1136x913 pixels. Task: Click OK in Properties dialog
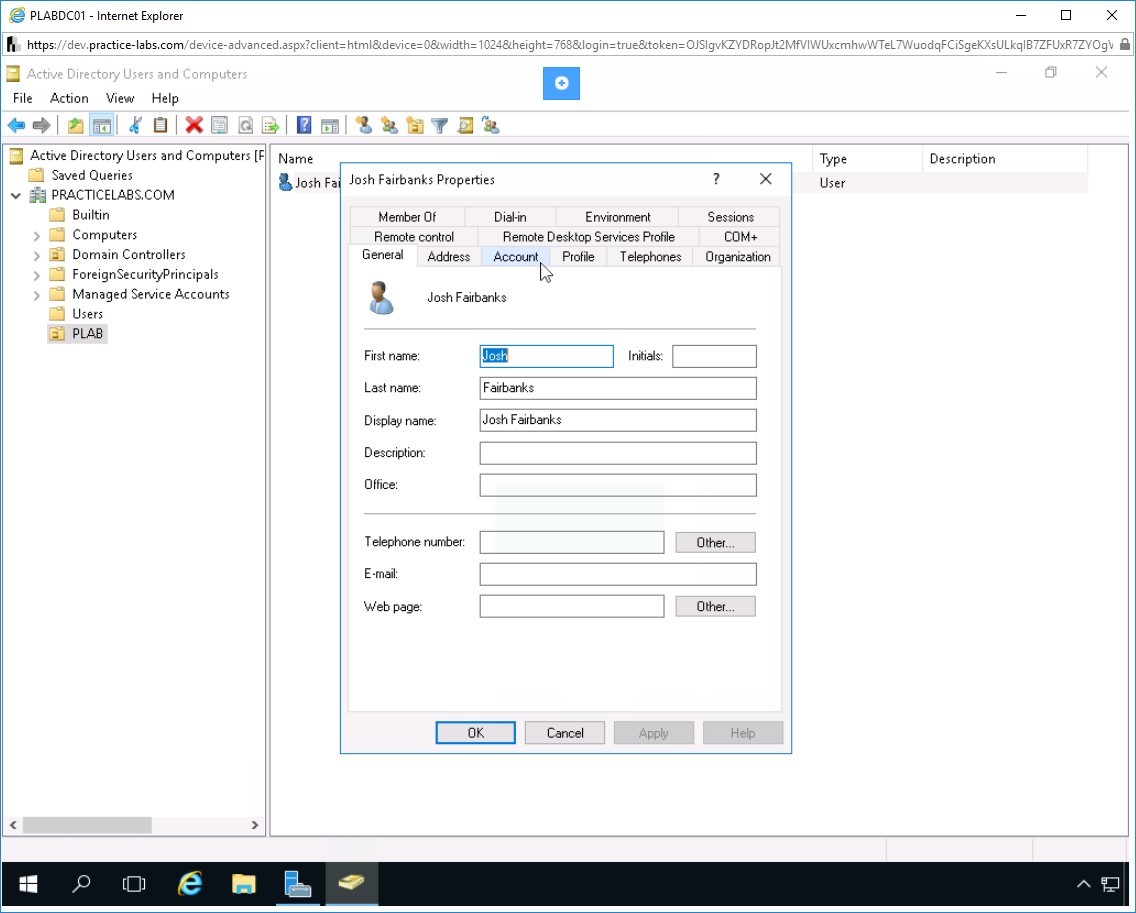tap(475, 733)
